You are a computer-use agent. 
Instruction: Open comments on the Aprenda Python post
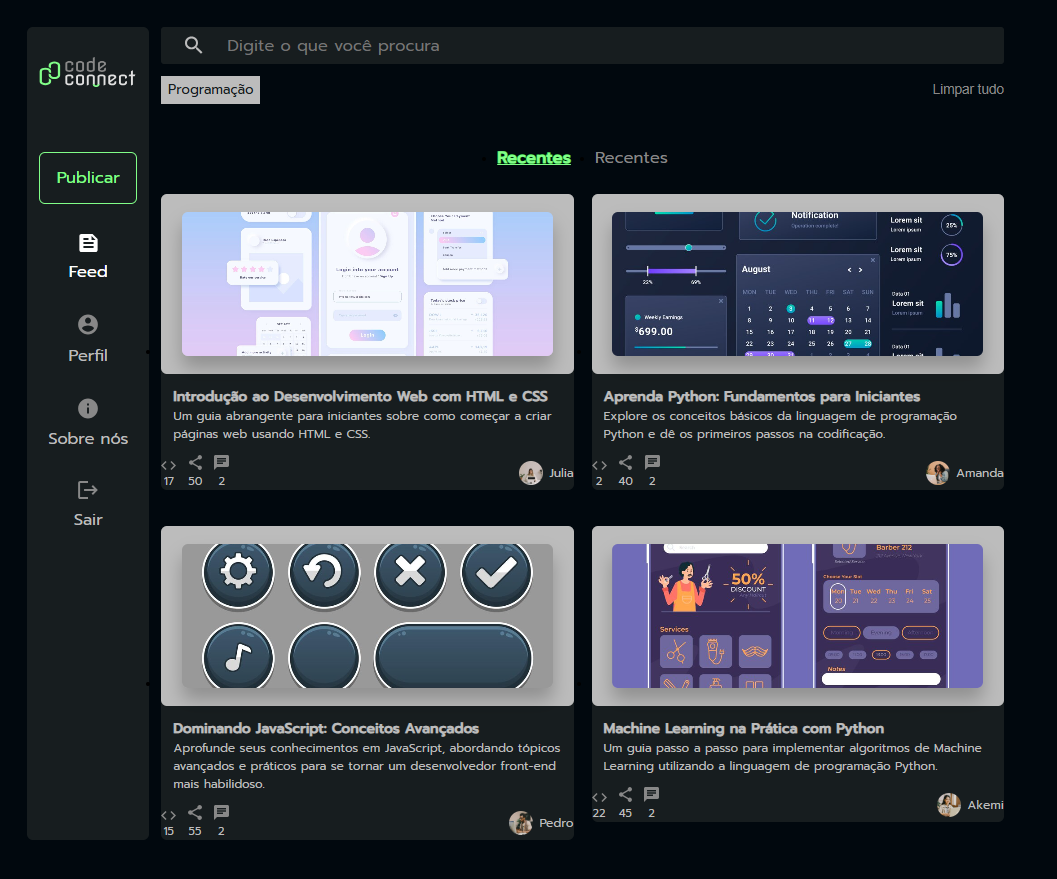(652, 463)
